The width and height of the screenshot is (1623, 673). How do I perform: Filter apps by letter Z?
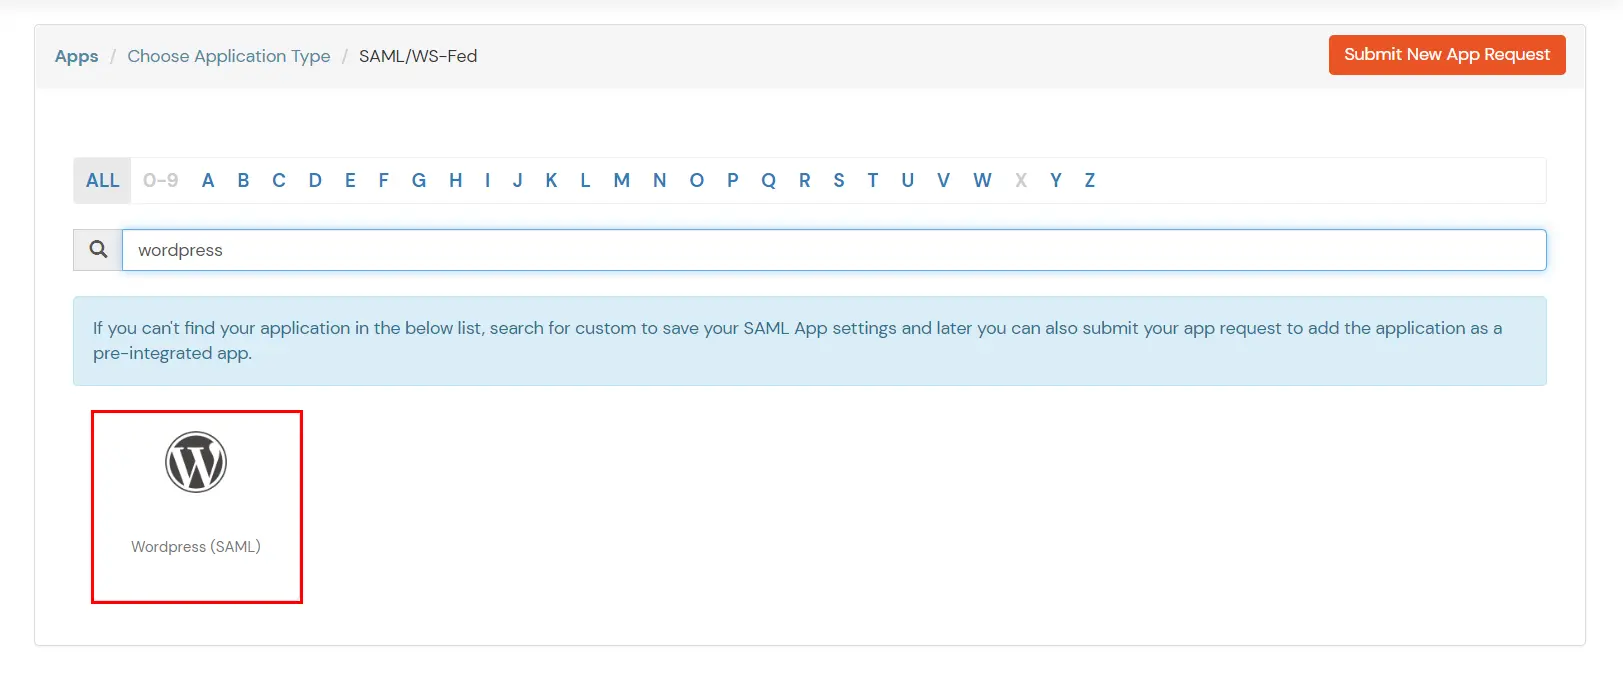click(x=1090, y=181)
